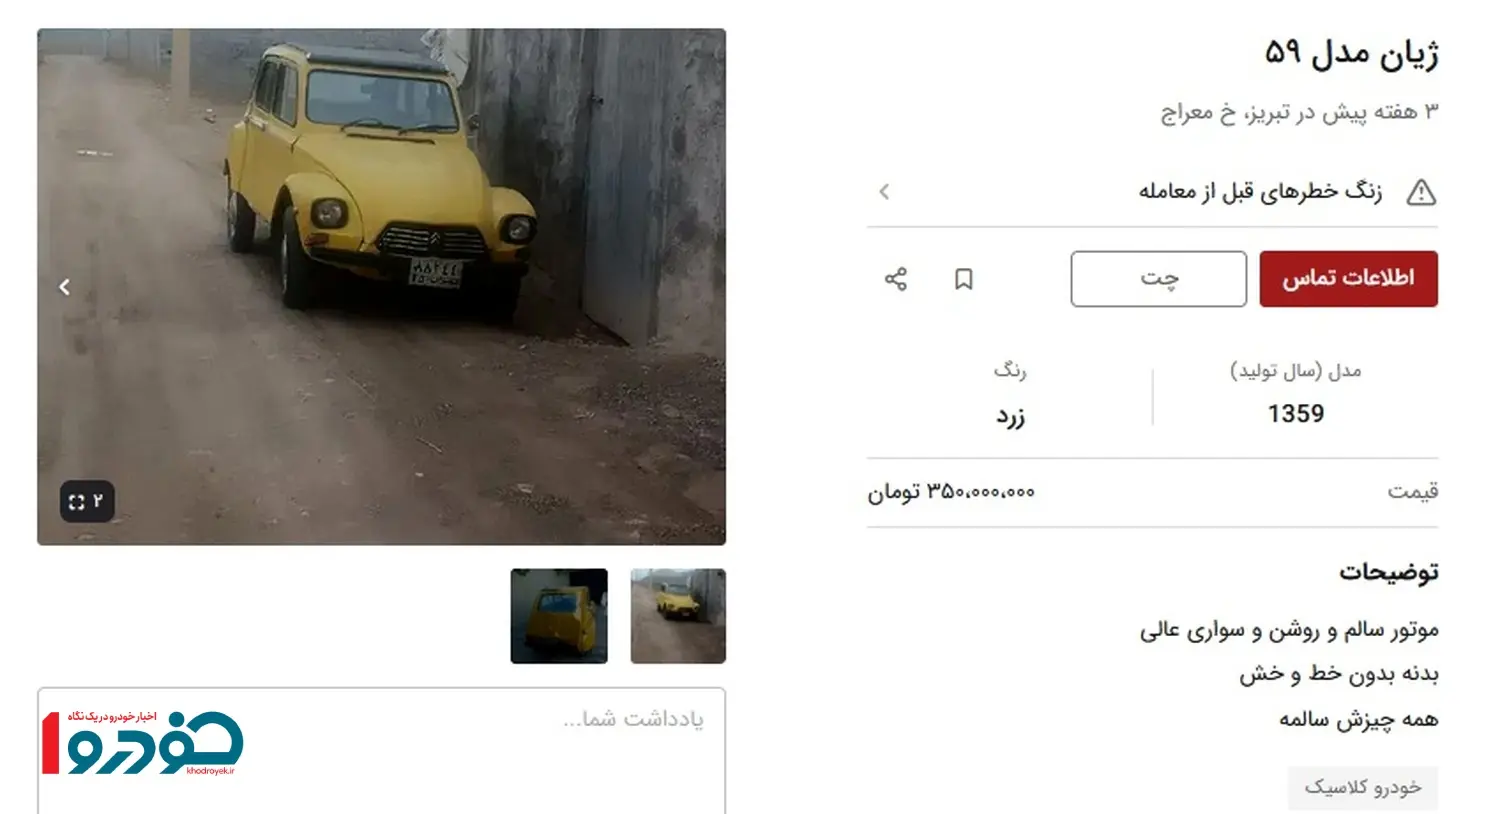This screenshot has width=1500, height=814.
Task: Start a chat with the seller
Action: pyautogui.click(x=1159, y=278)
